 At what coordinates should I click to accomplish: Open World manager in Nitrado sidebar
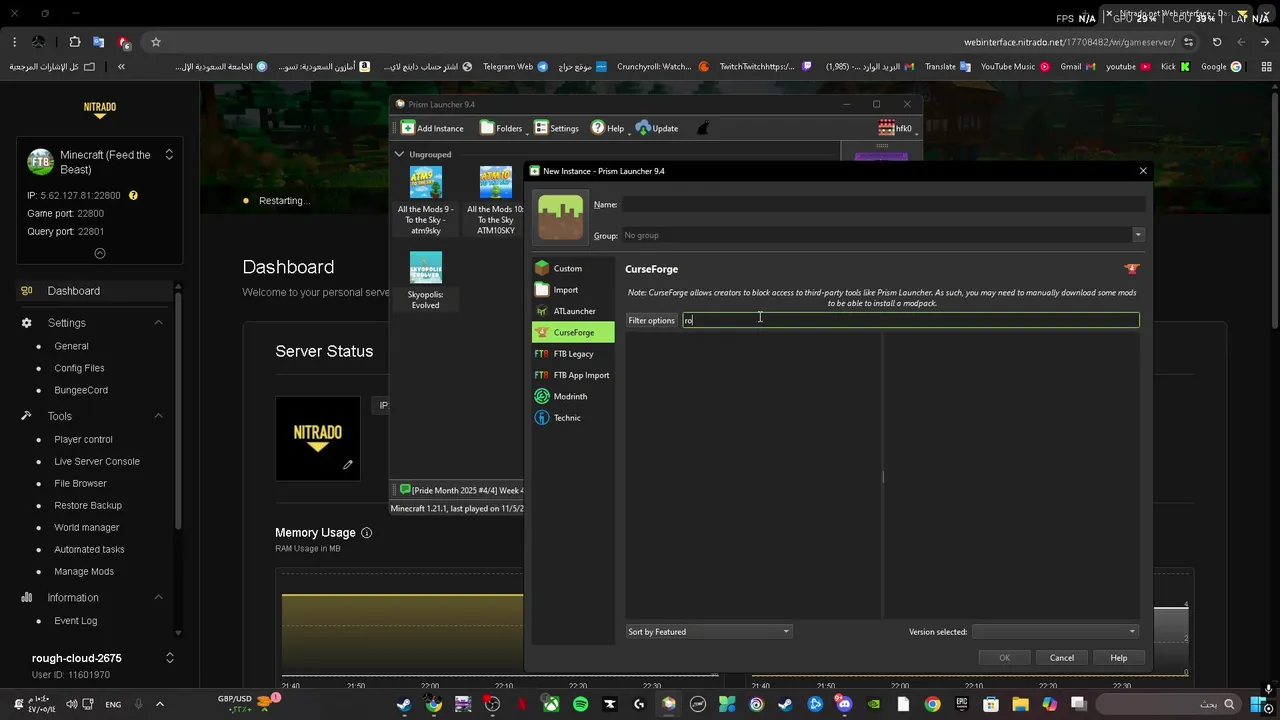[x=87, y=527]
